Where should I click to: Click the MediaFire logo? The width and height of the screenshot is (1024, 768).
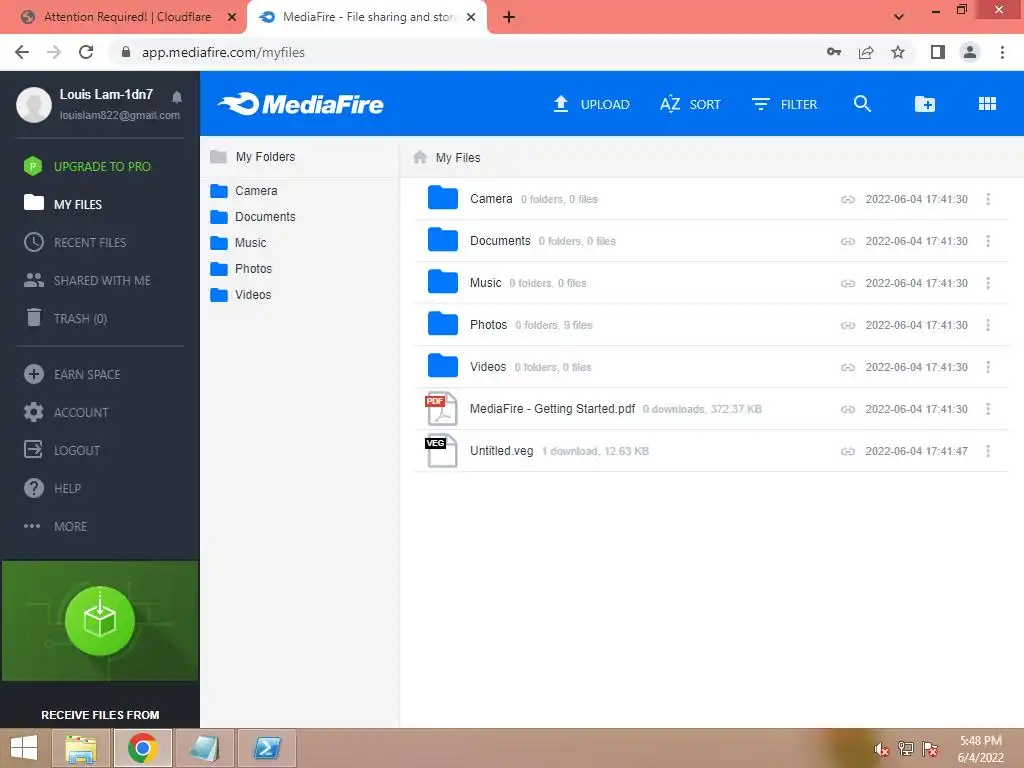[301, 104]
